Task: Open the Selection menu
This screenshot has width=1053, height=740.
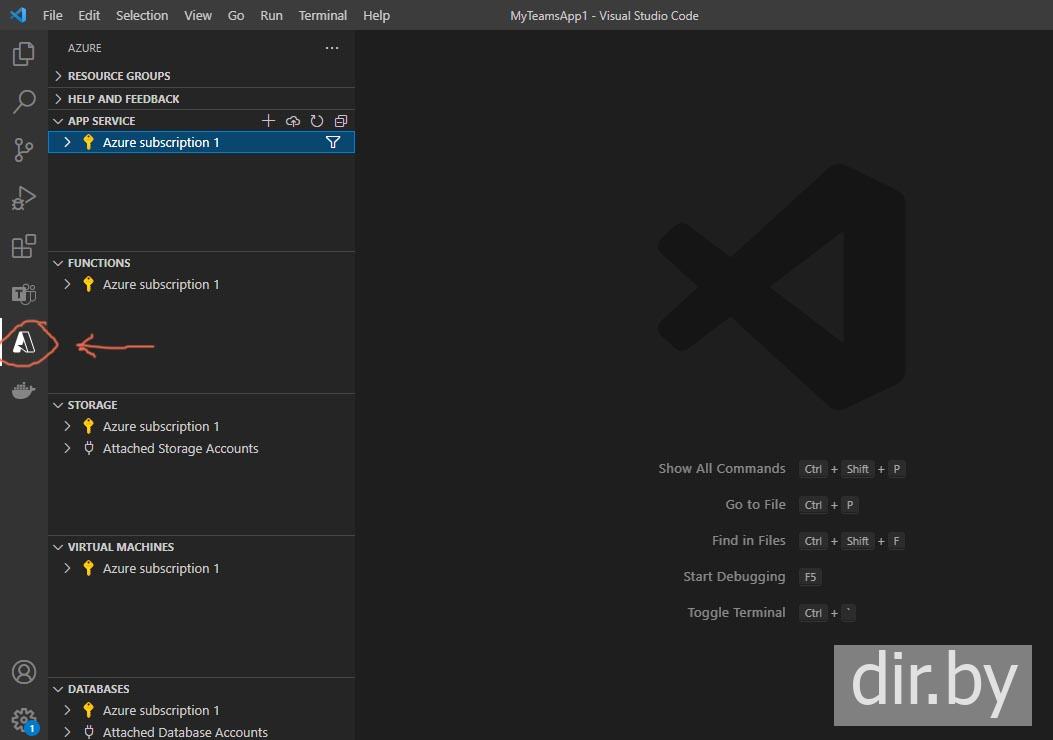Action: pyautogui.click(x=142, y=16)
